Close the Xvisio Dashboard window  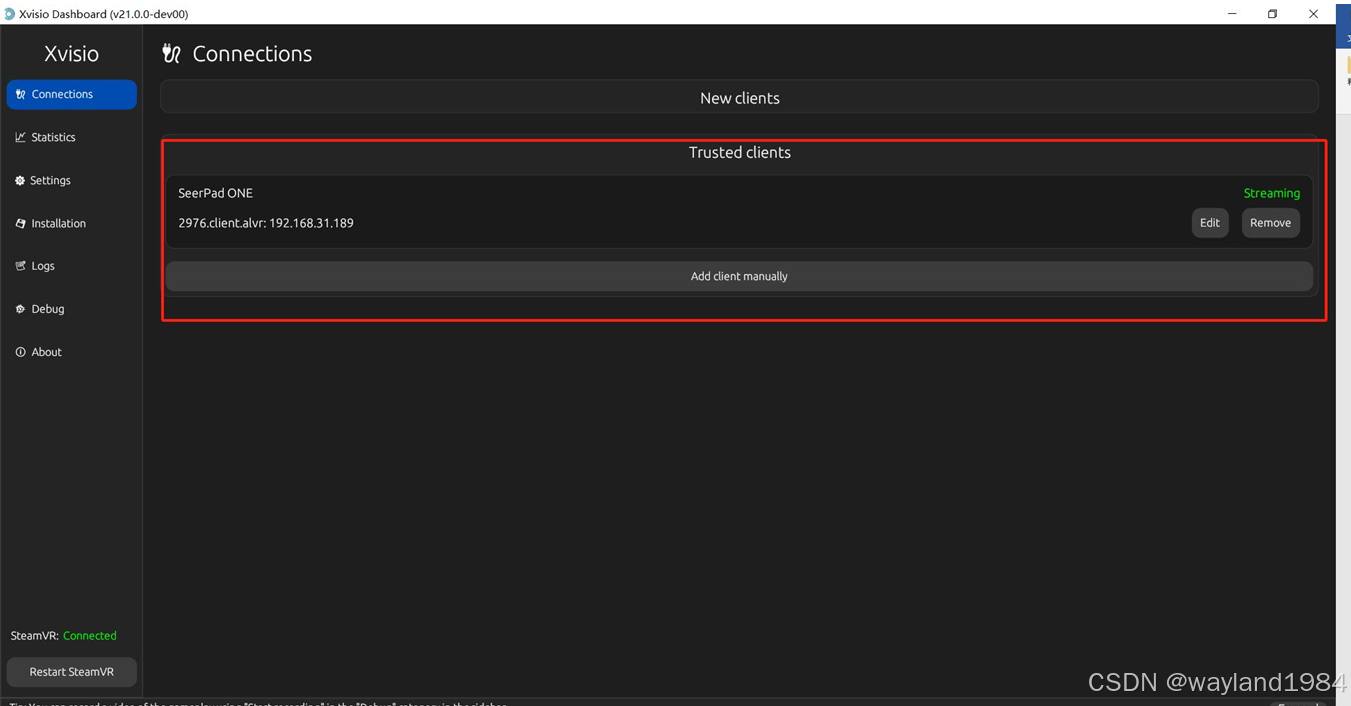pos(1313,14)
